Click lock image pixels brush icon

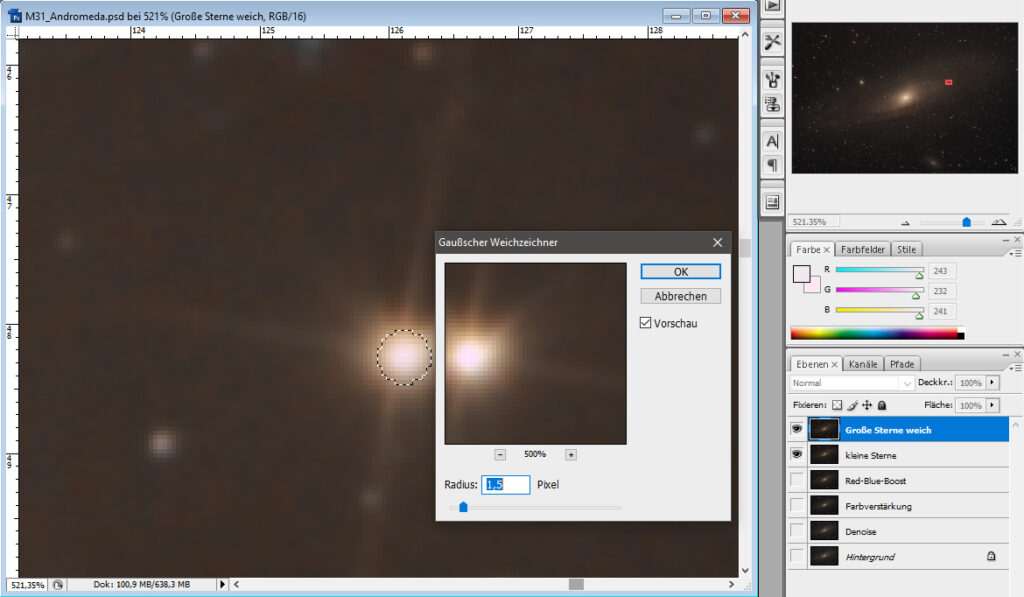[x=852, y=405]
